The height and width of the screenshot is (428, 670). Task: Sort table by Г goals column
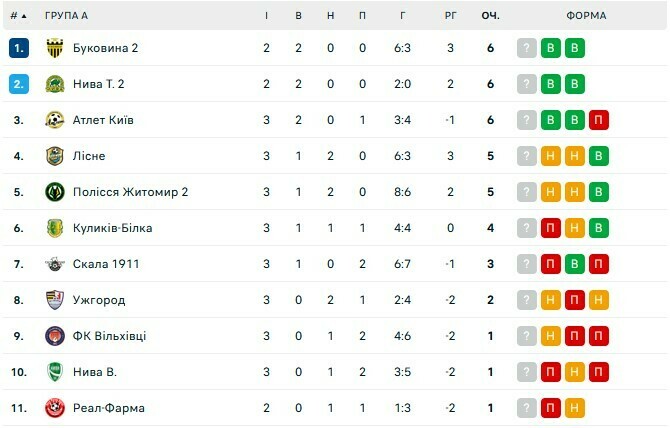tap(402, 16)
